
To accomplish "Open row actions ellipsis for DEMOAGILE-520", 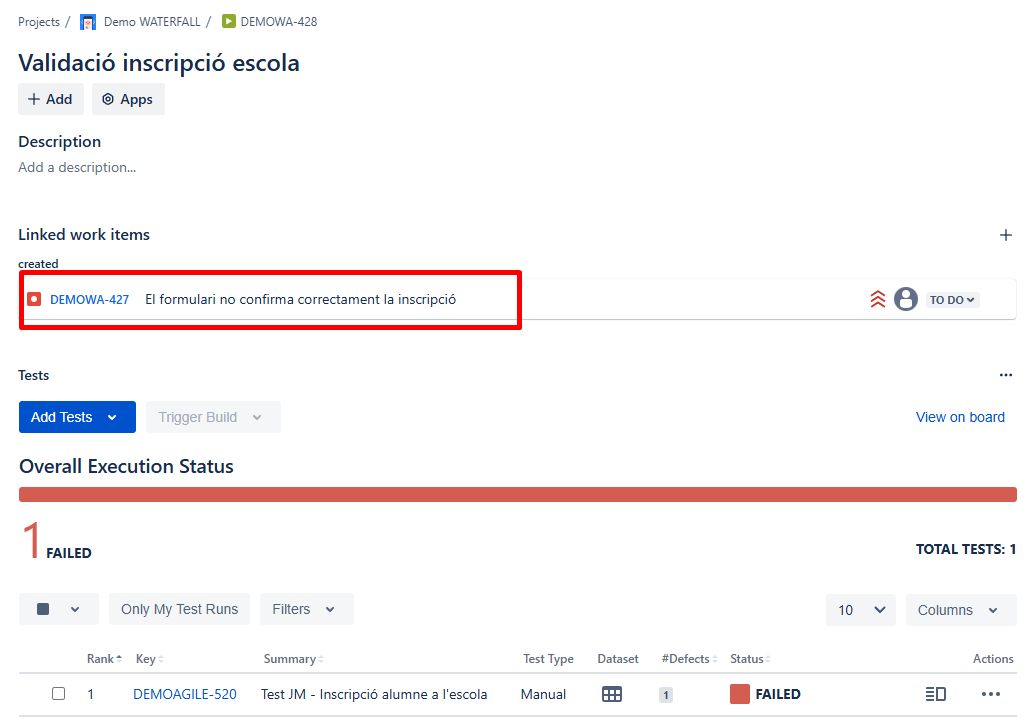I will coord(991,694).
